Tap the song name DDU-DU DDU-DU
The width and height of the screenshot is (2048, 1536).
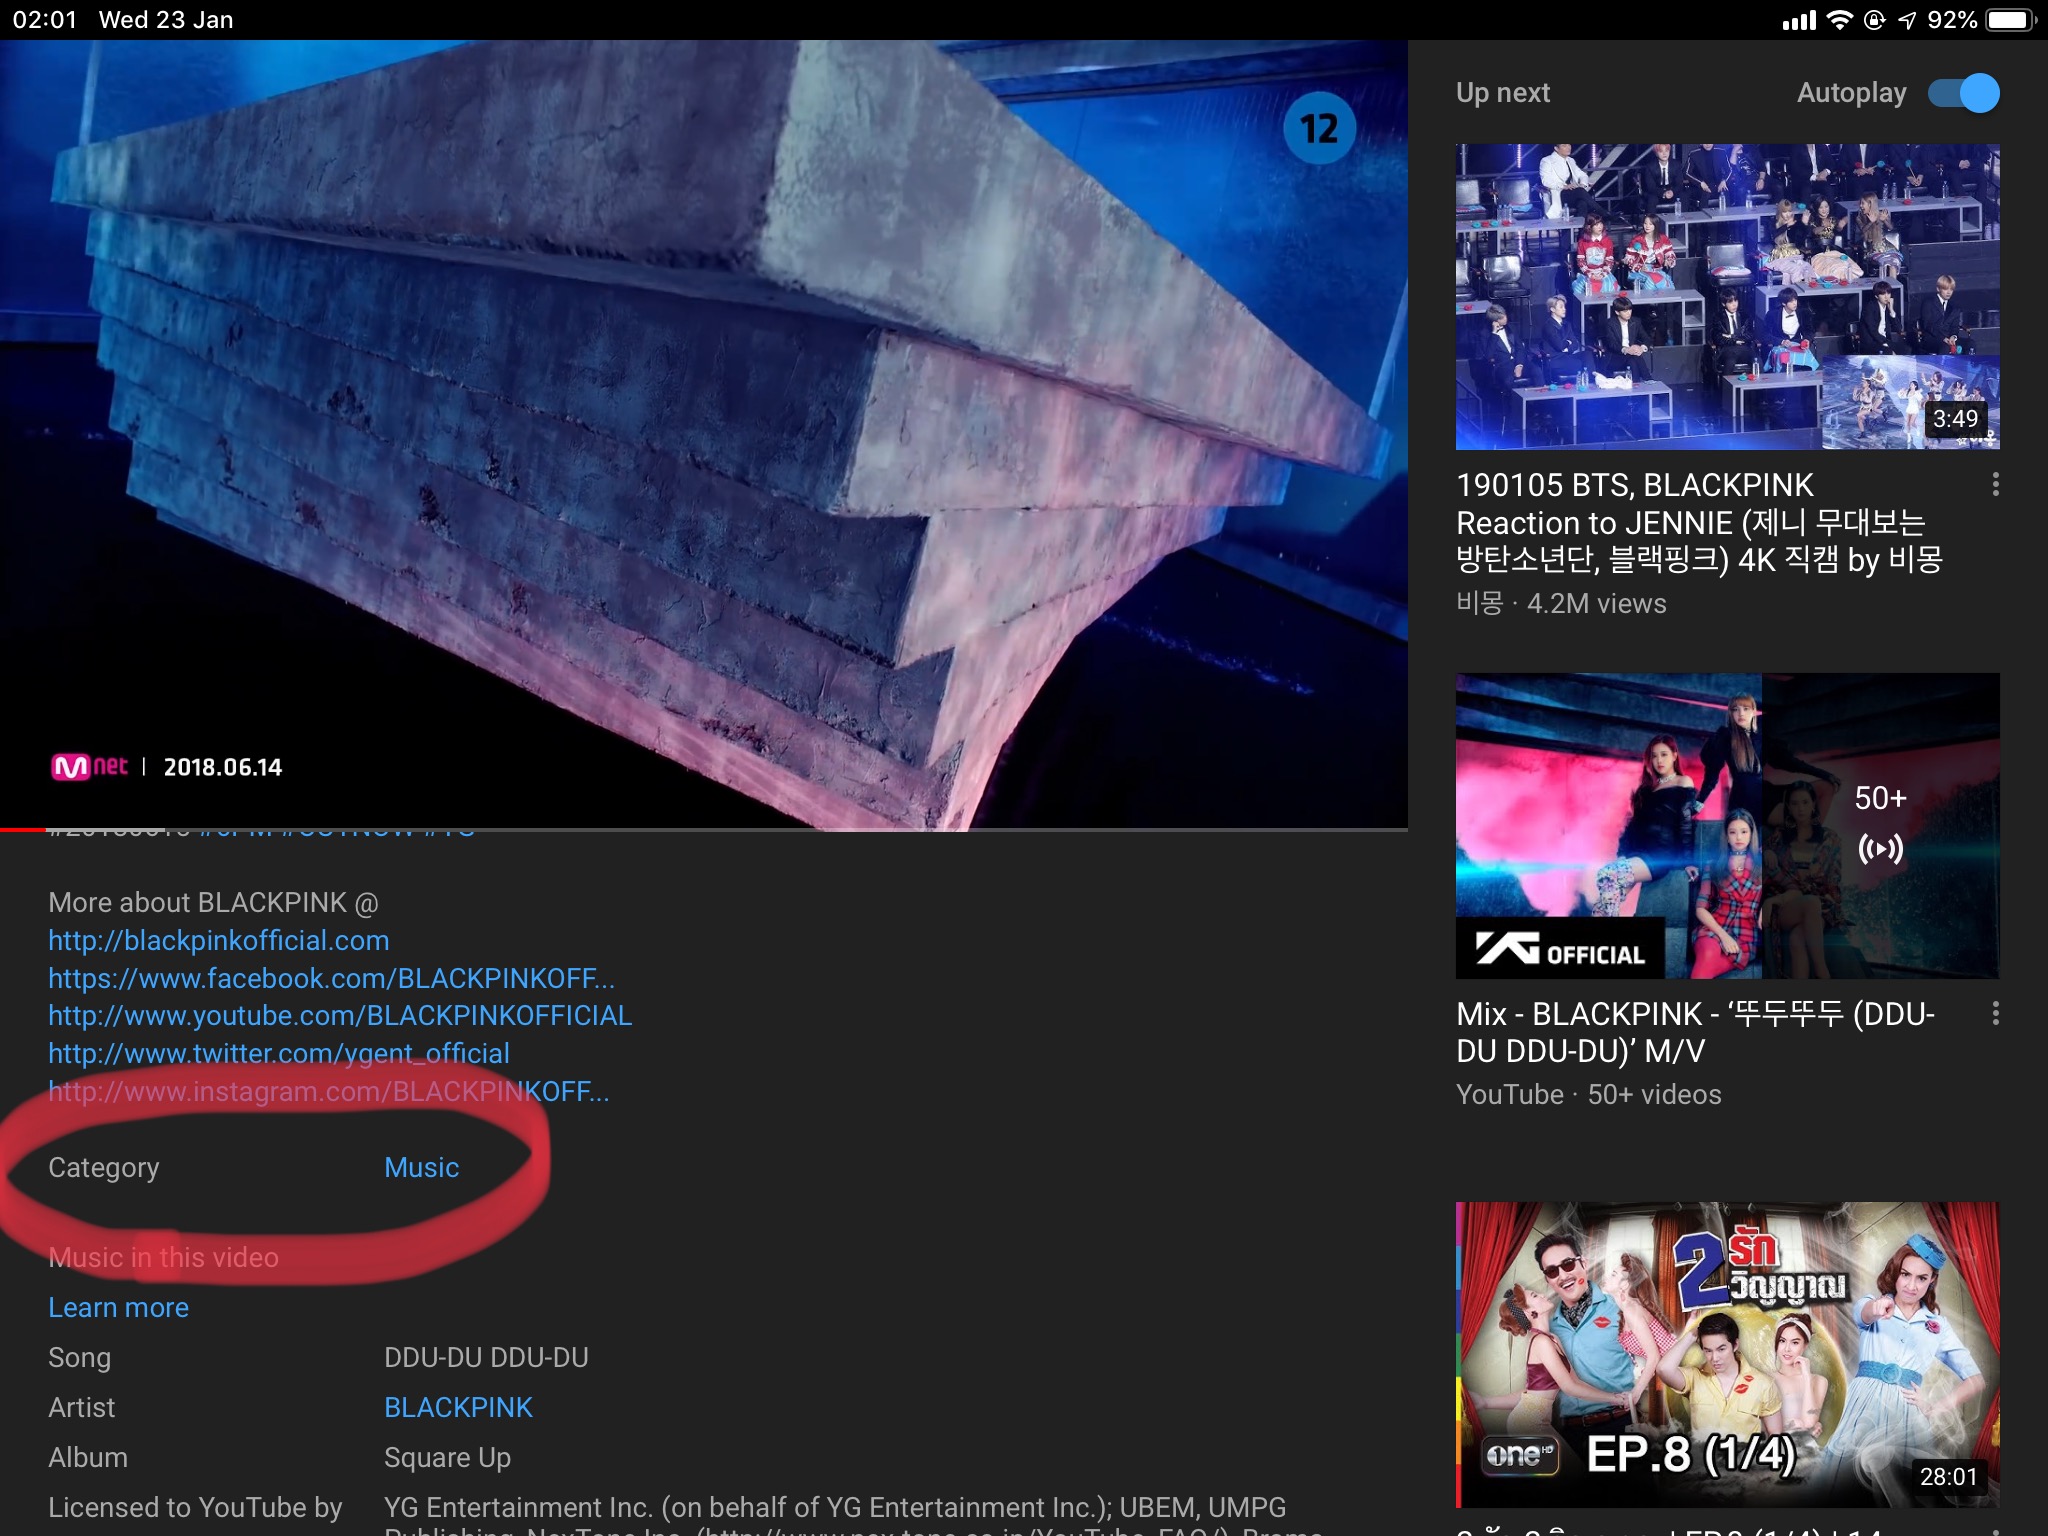486,1358
